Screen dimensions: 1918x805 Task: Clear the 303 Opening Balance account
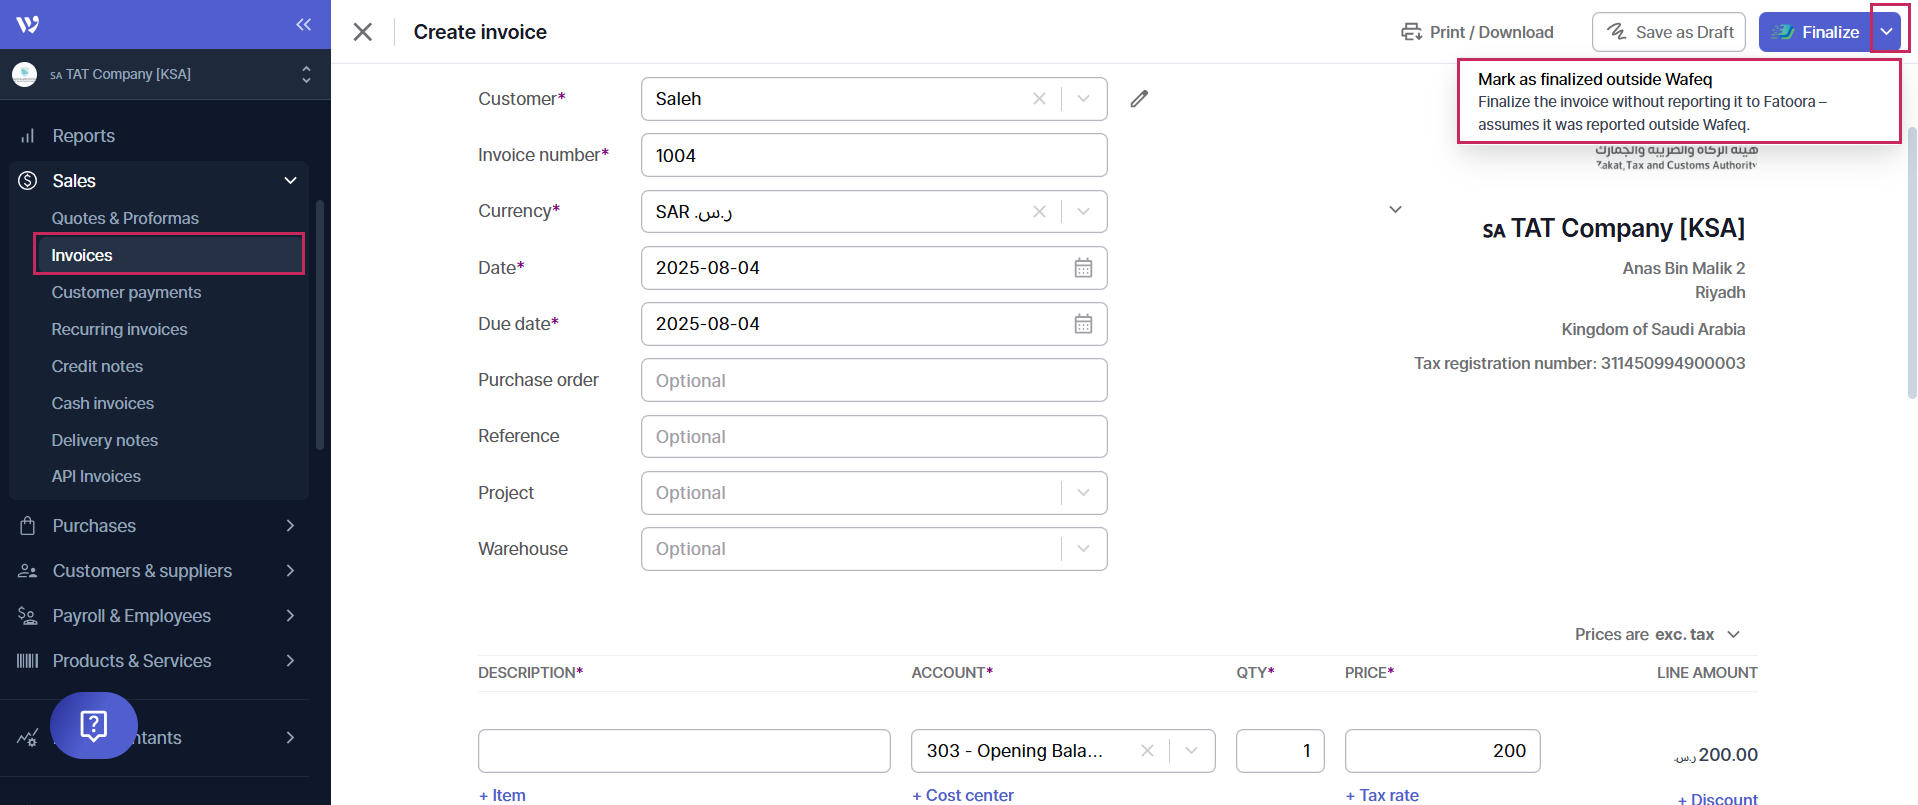(x=1147, y=751)
